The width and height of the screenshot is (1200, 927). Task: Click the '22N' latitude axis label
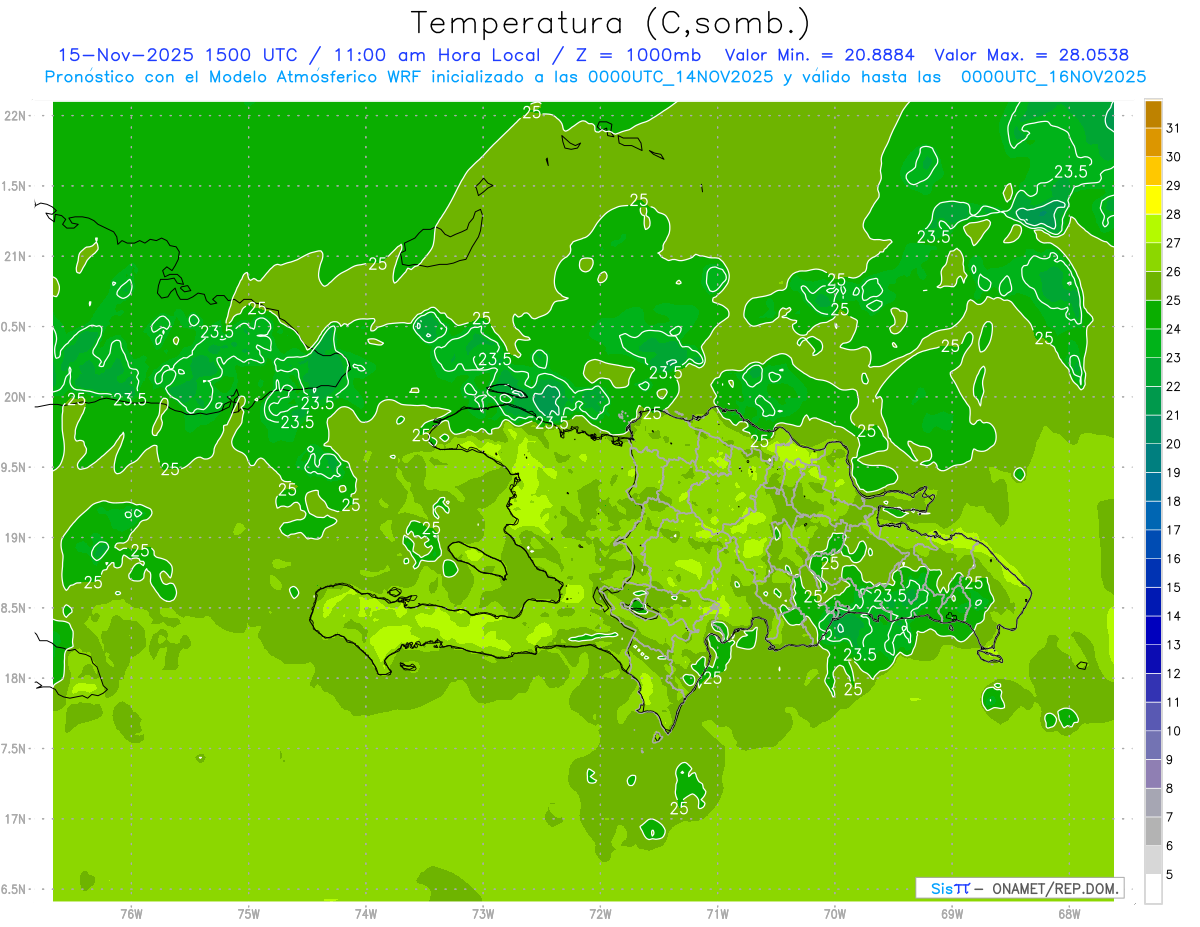(16, 116)
